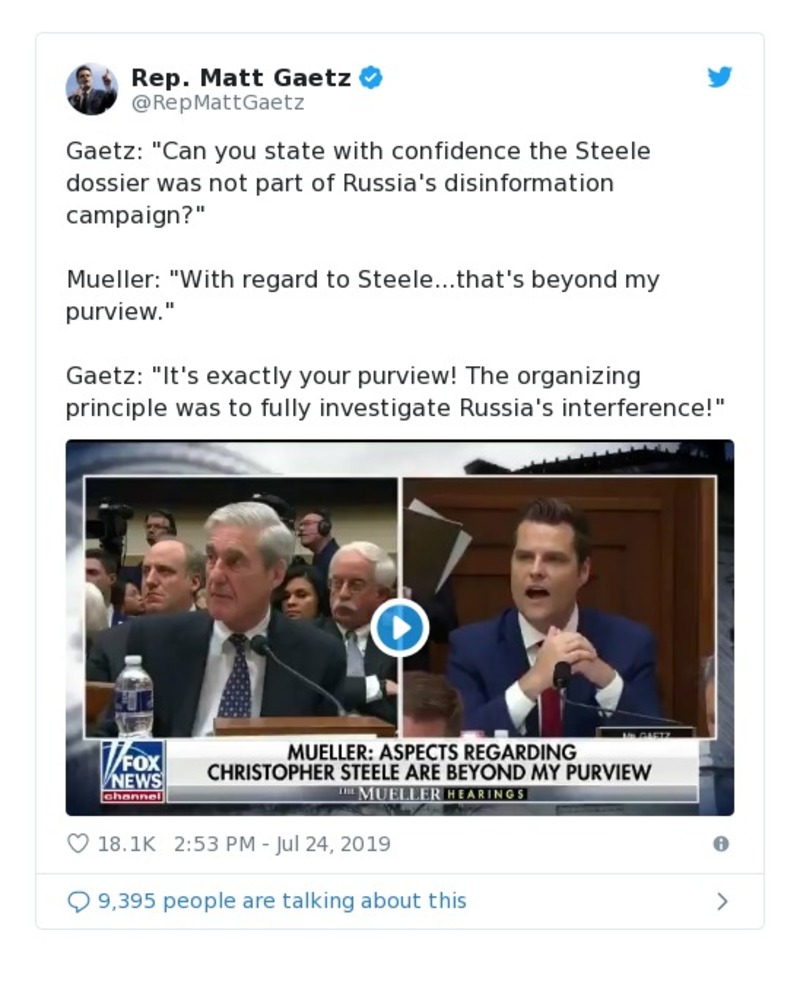The width and height of the screenshot is (800, 981).
Task: Click the blue verified badge next to the name
Action: 371,77
